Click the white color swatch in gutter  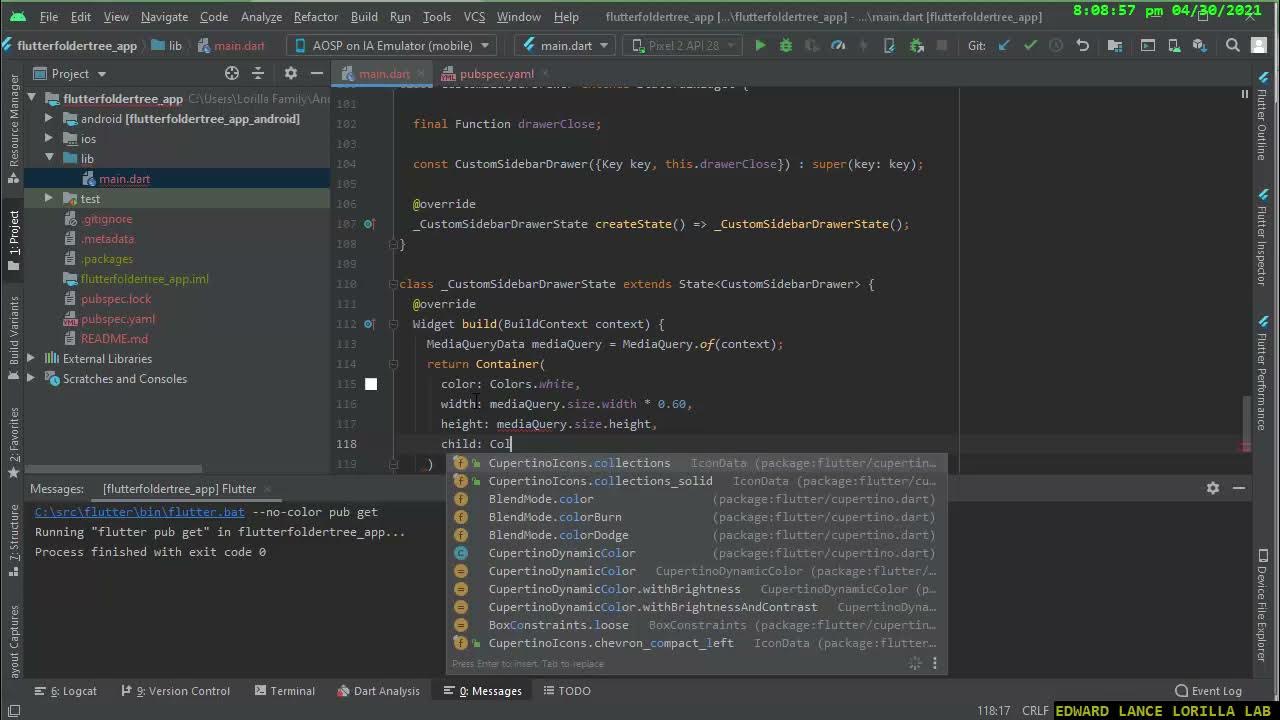[x=371, y=384]
